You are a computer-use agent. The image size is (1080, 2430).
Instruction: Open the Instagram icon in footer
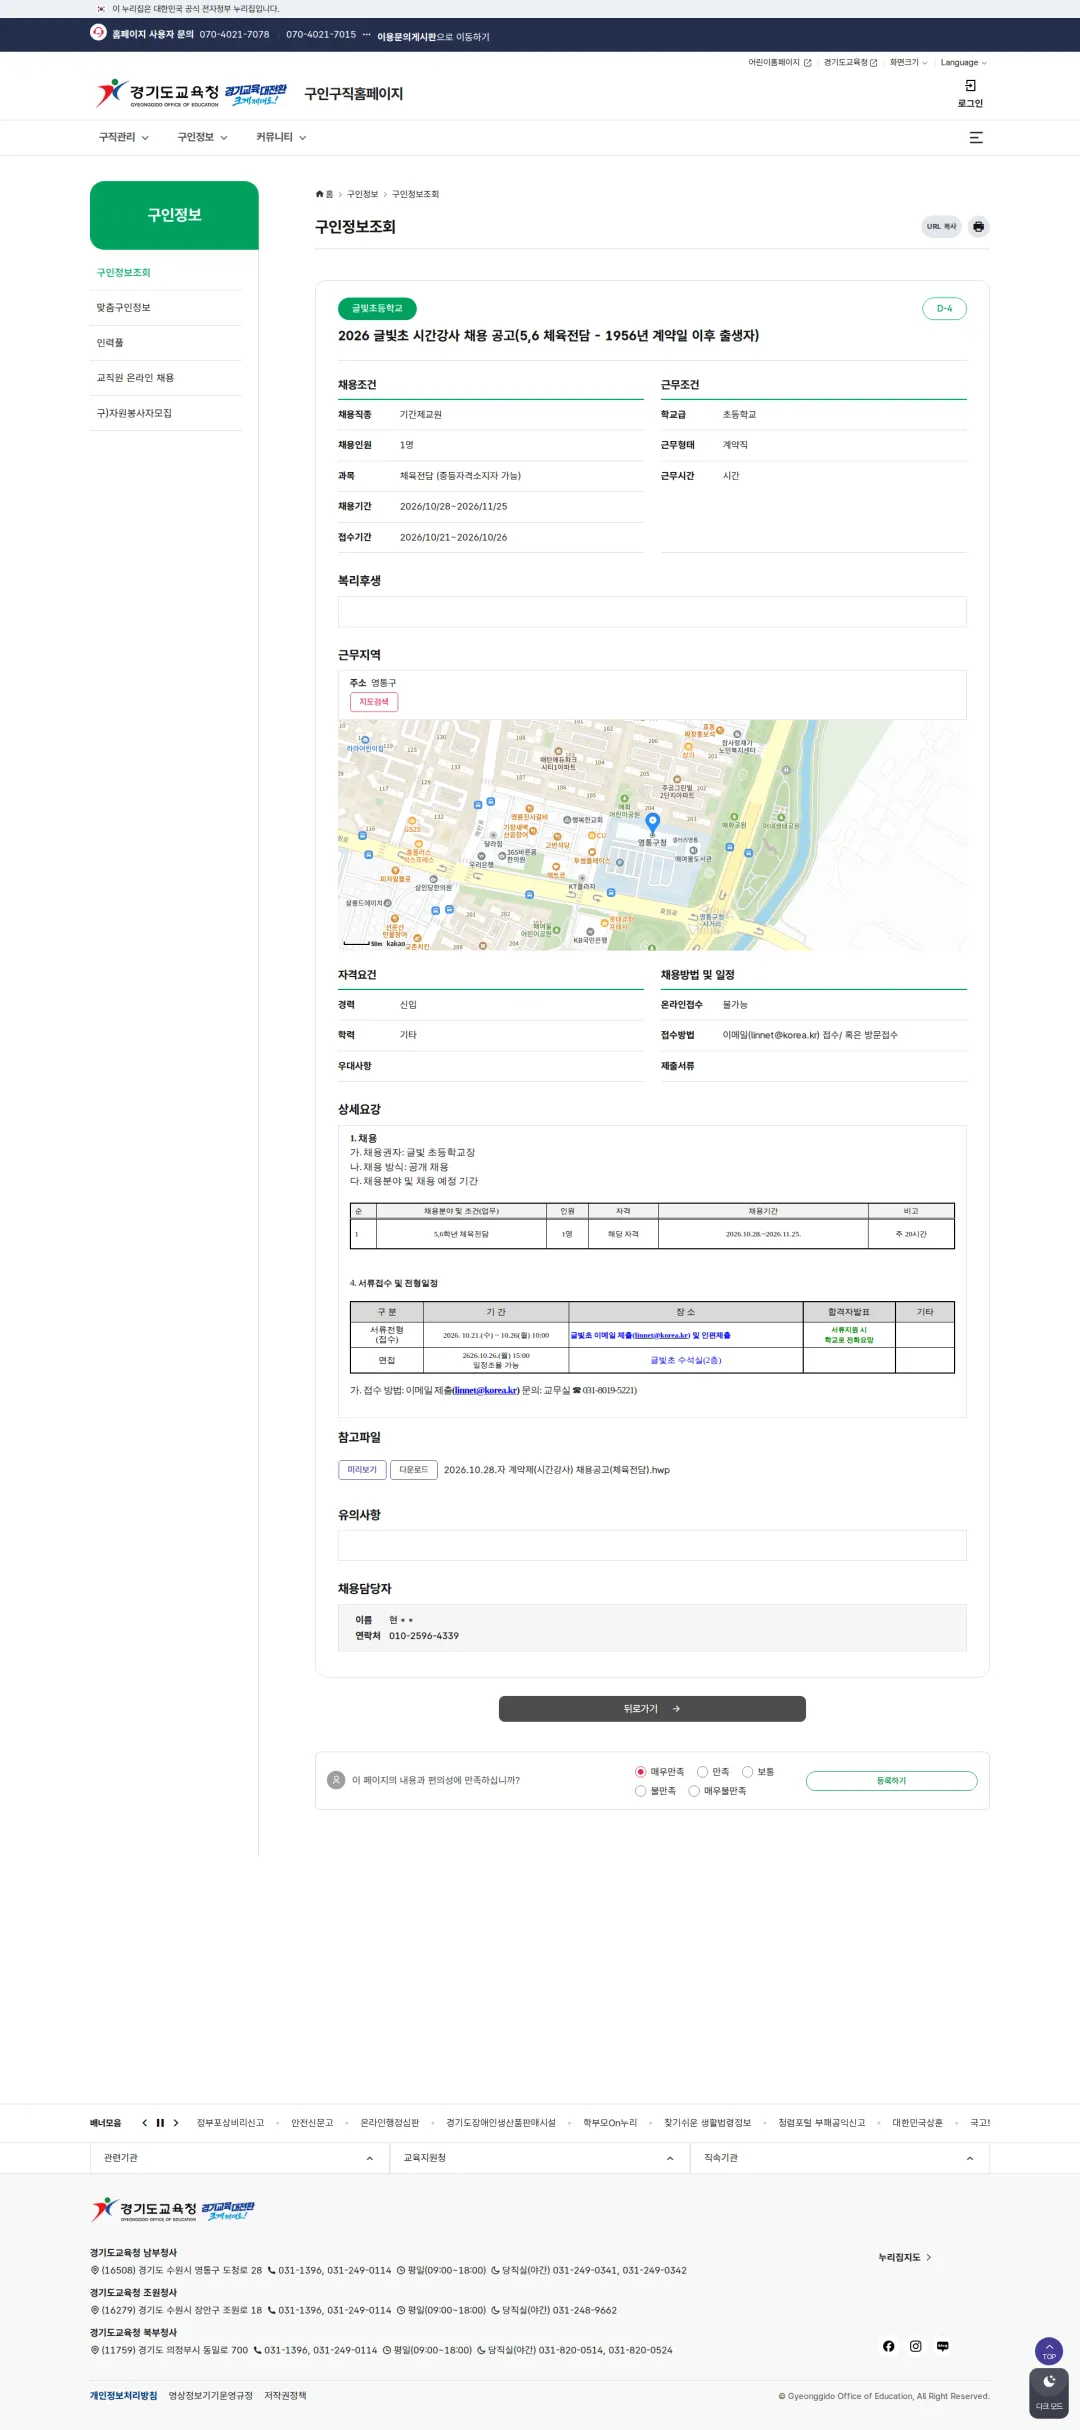click(915, 2346)
